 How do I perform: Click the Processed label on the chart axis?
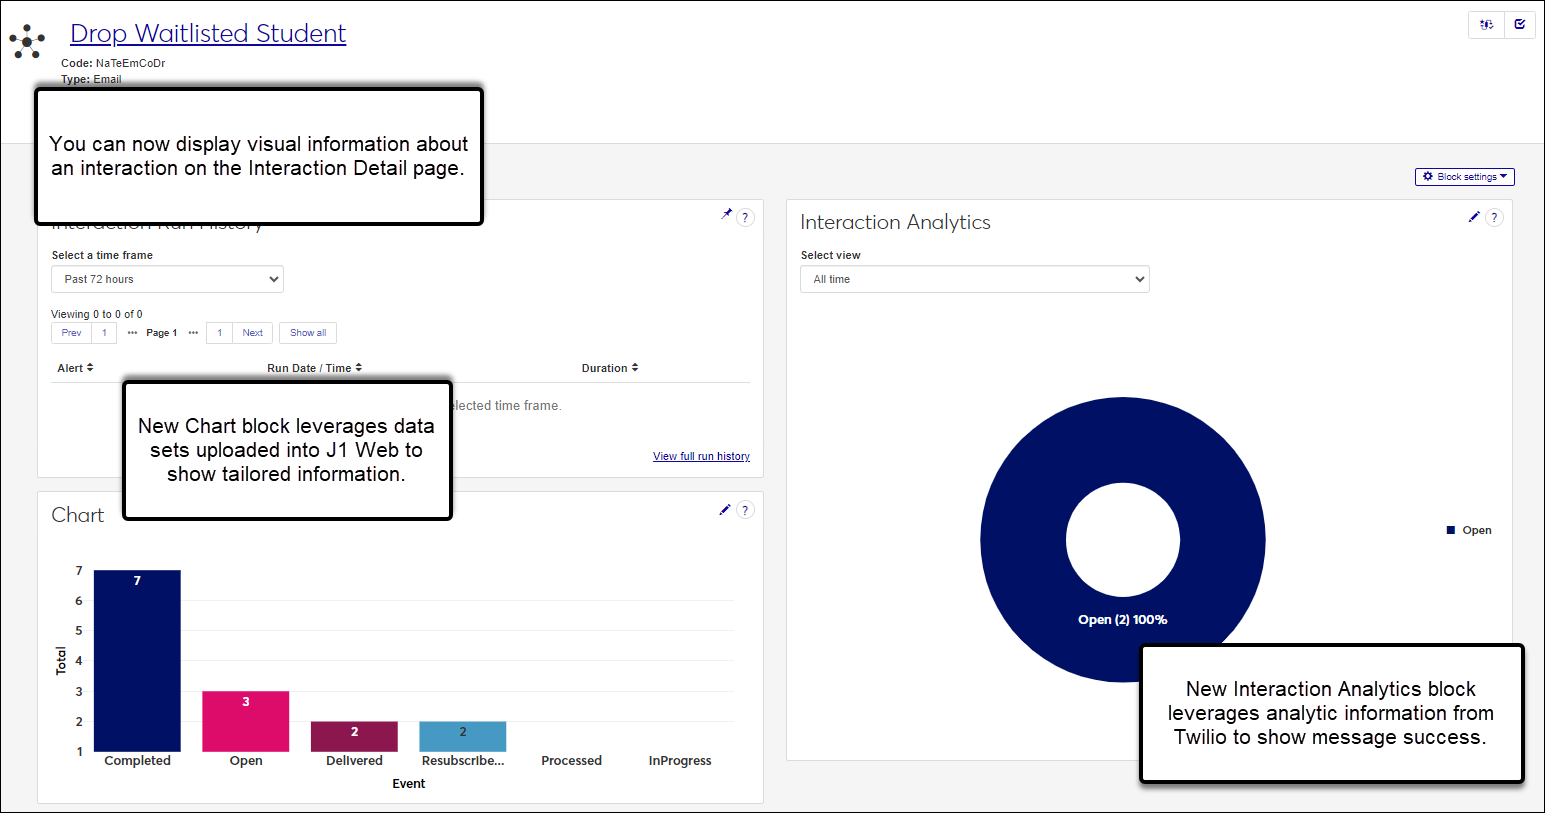(x=571, y=761)
